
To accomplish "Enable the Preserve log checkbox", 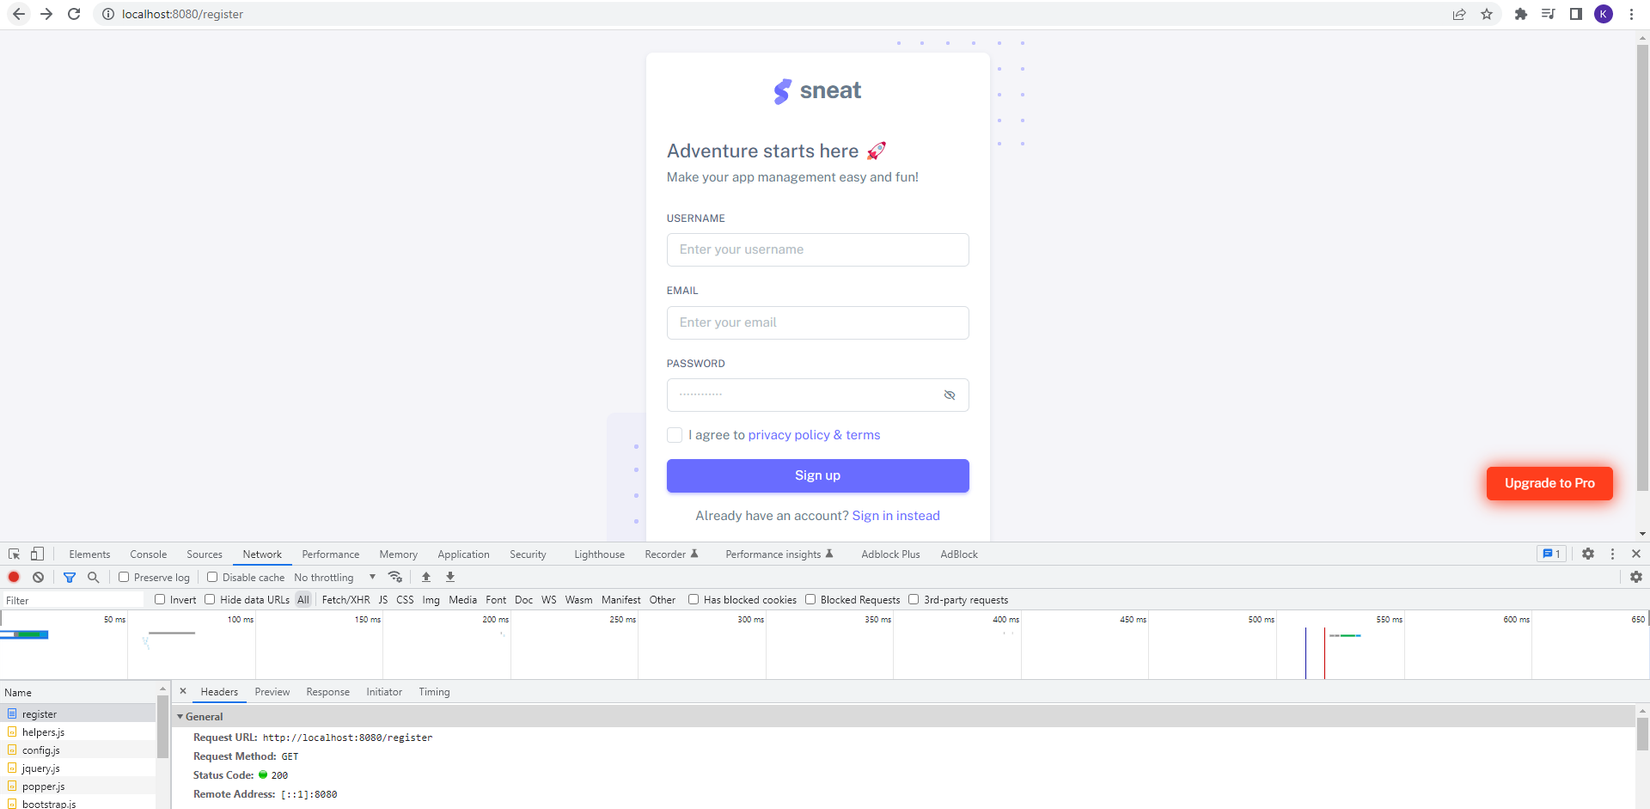I will pos(124,577).
